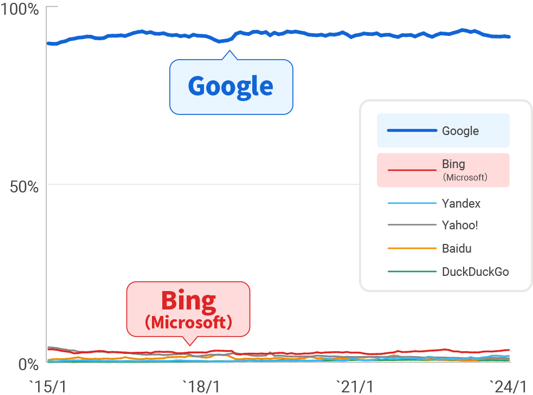Screen dimensions: 533x395
Task: Click the Bing (Microsoft) legend entry
Action: 443,170
